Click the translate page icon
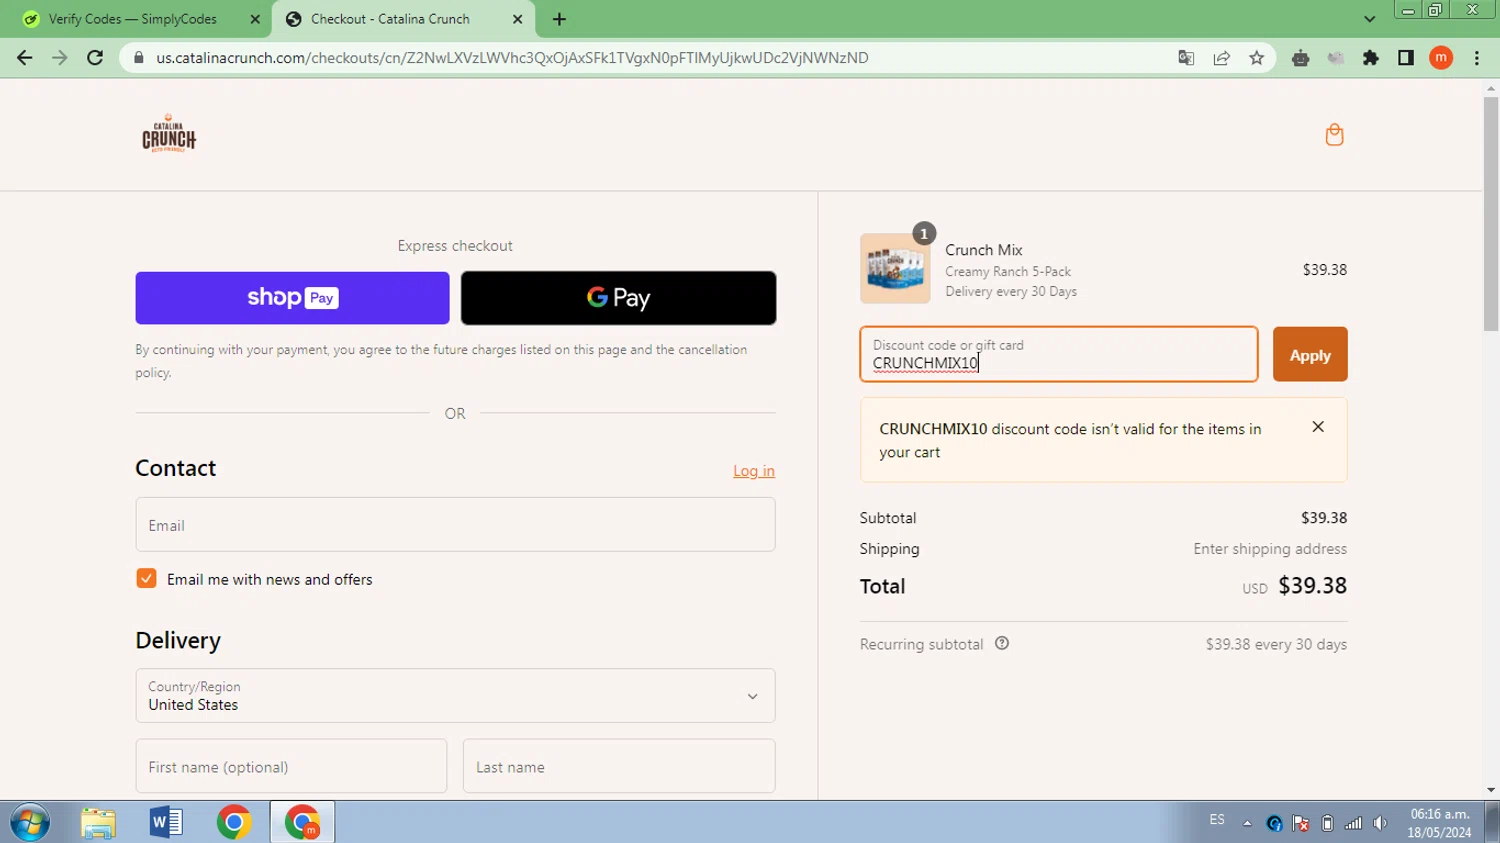Viewport: 1500px width, 843px height. tap(1186, 58)
